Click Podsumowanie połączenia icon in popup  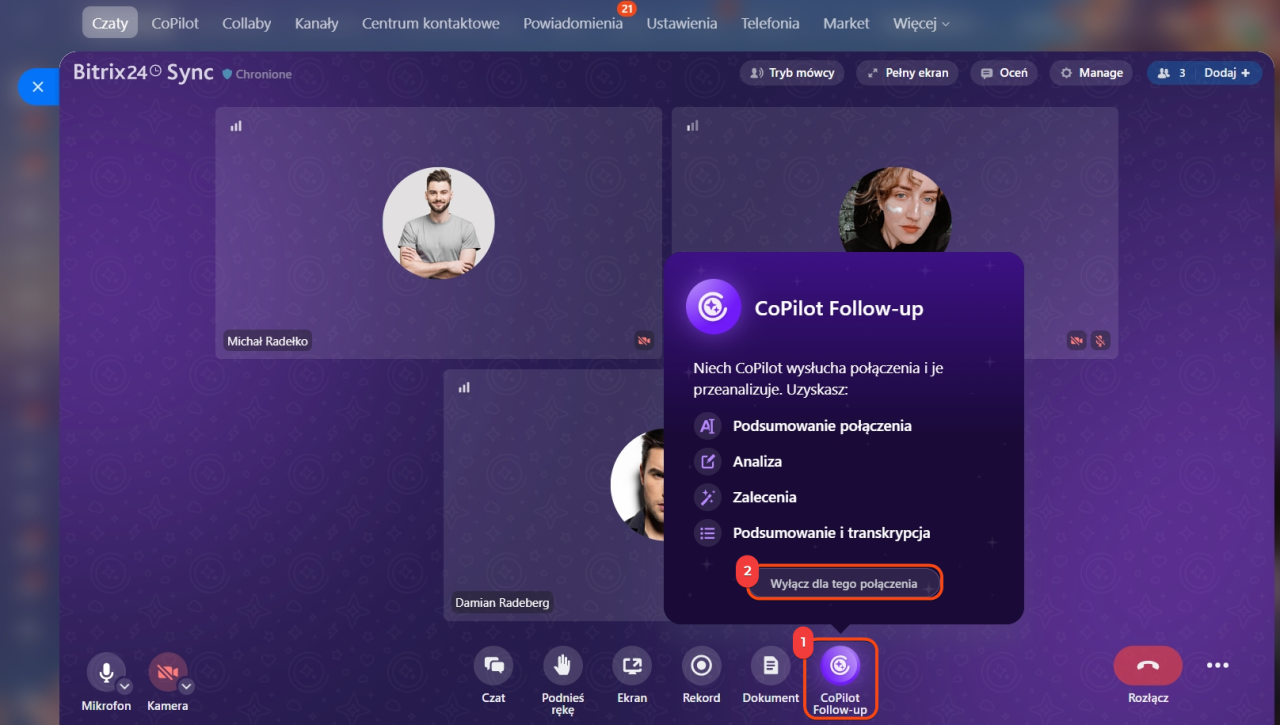pos(708,426)
